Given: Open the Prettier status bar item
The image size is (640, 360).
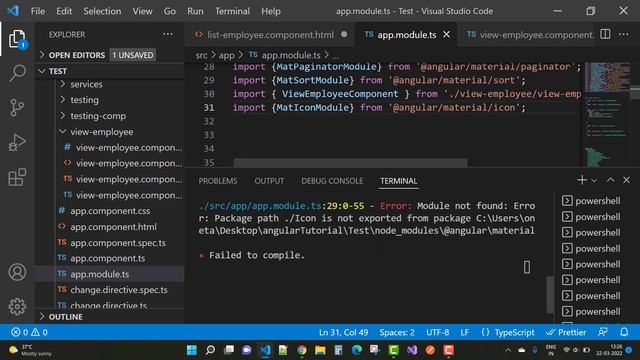Looking at the screenshot, I should [x=566, y=332].
